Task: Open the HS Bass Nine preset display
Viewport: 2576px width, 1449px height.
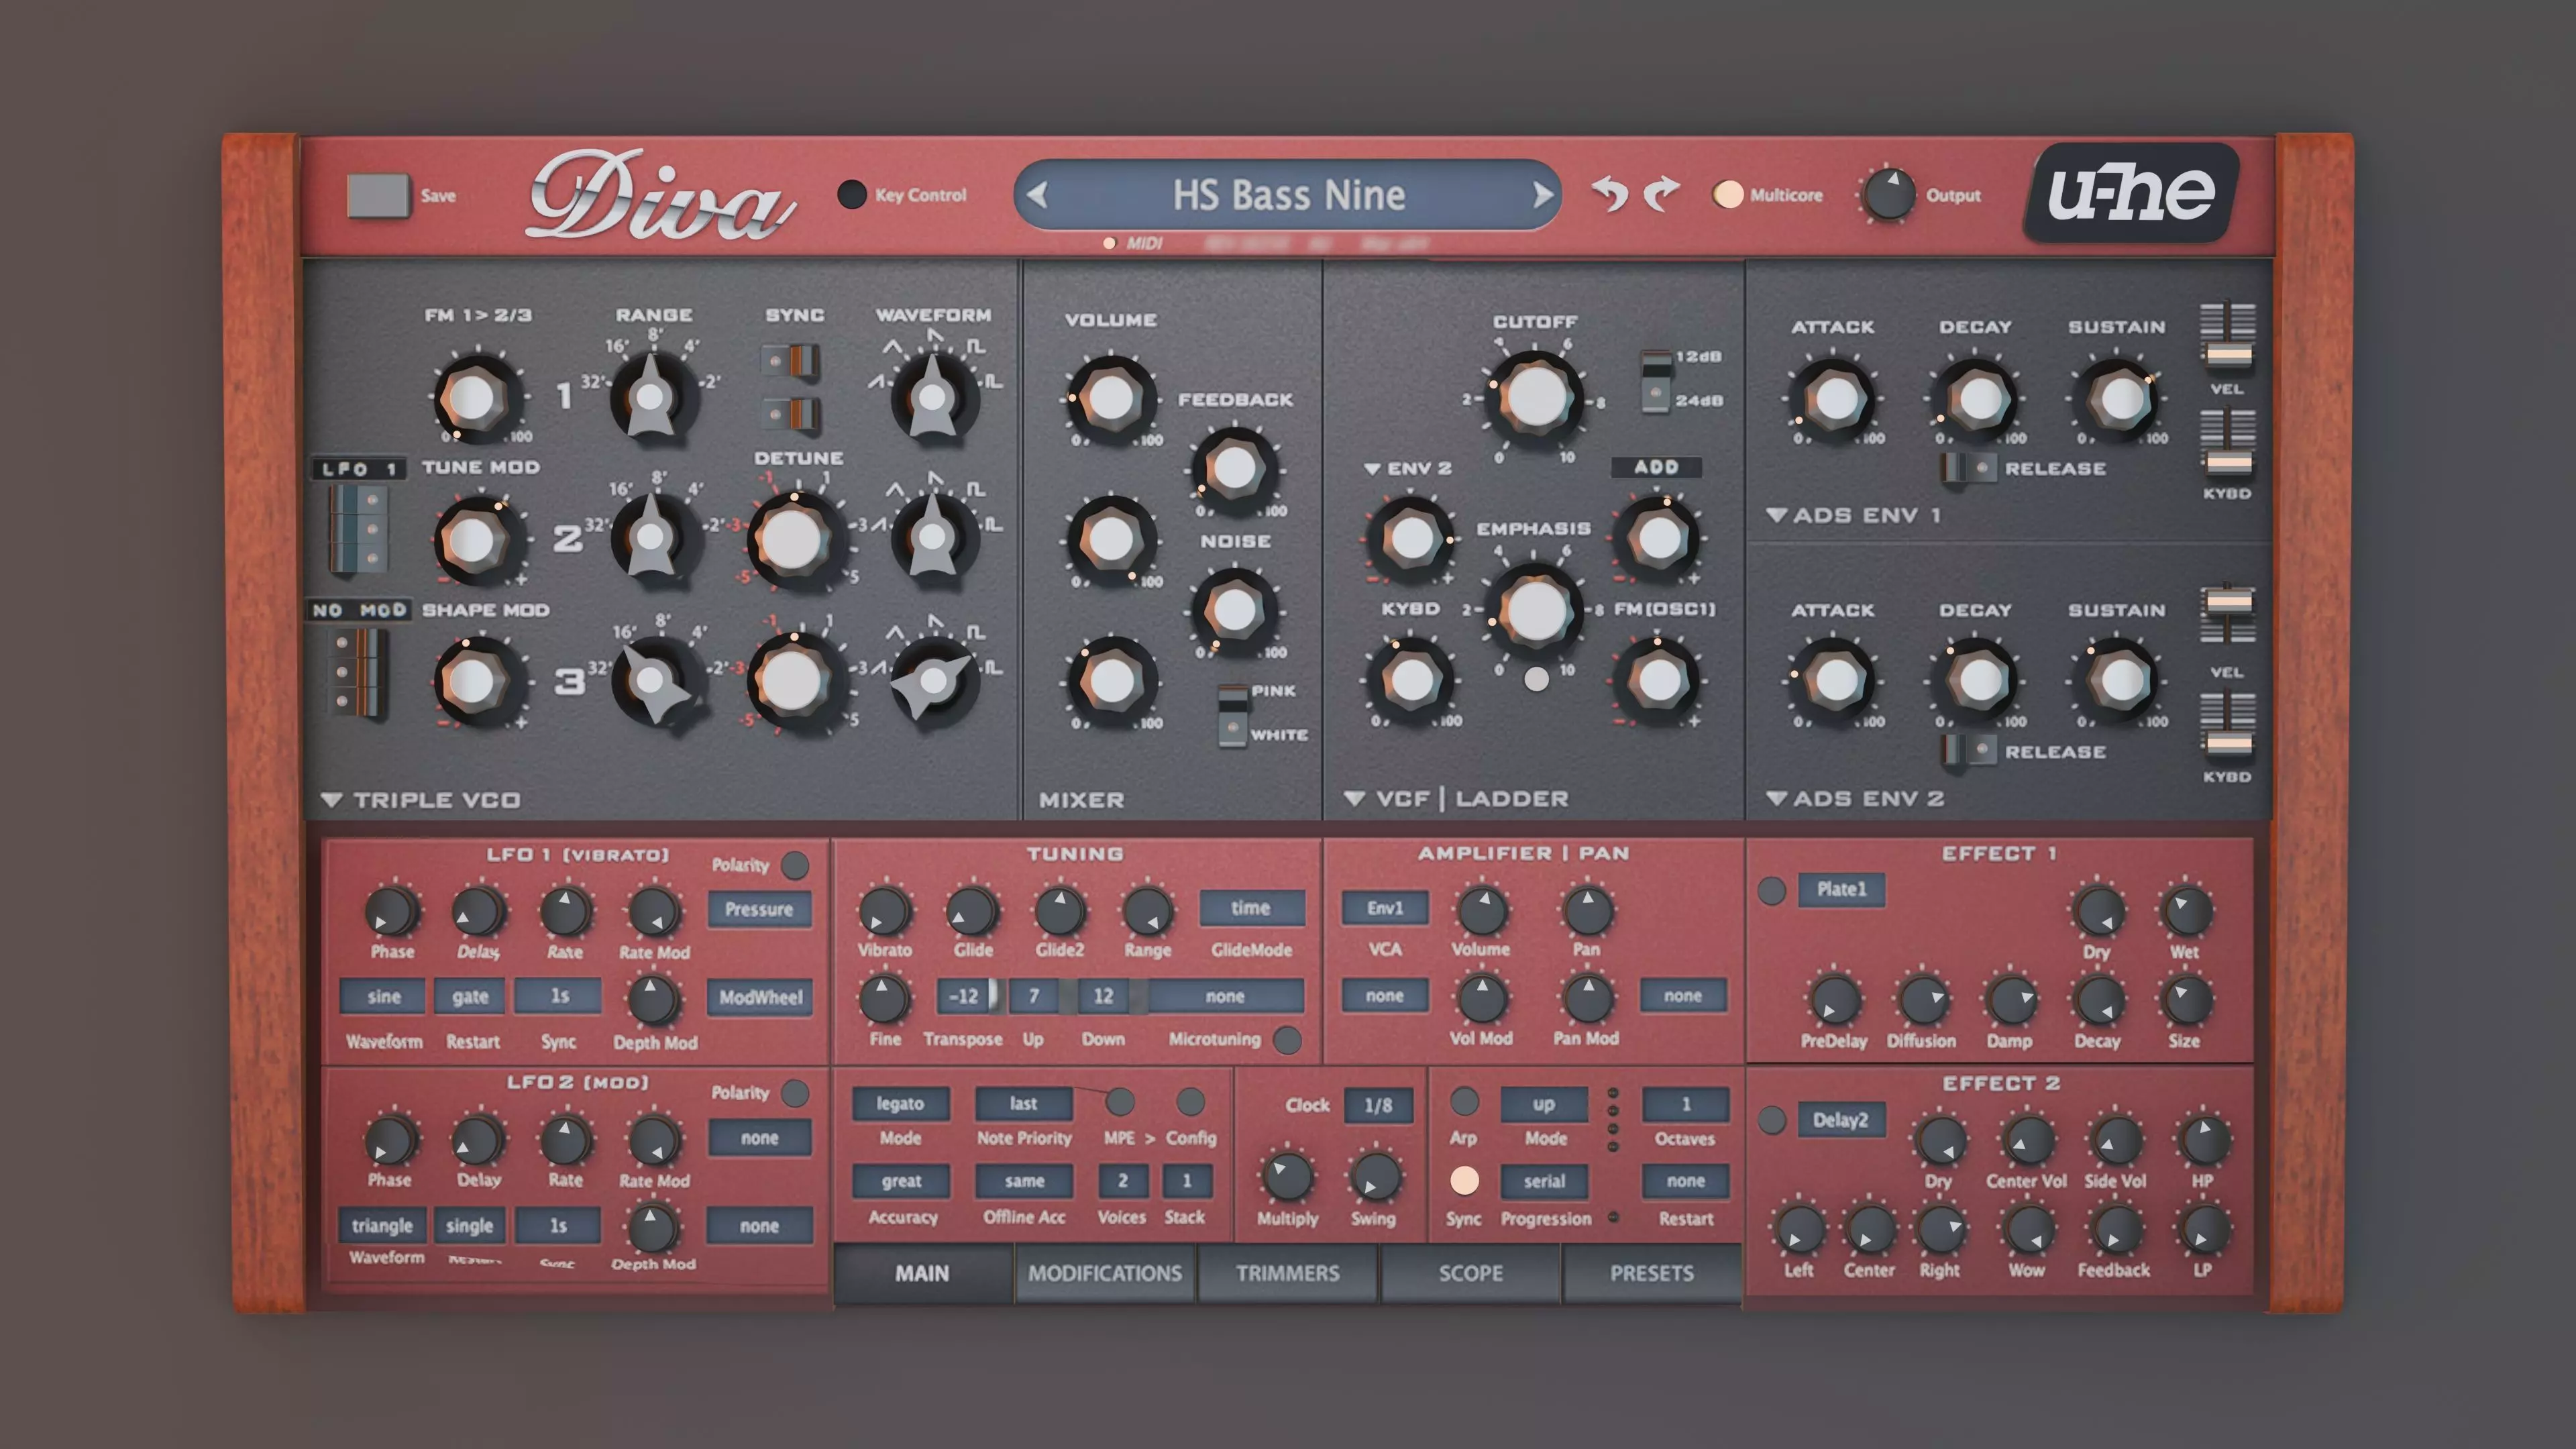Action: [x=1289, y=195]
